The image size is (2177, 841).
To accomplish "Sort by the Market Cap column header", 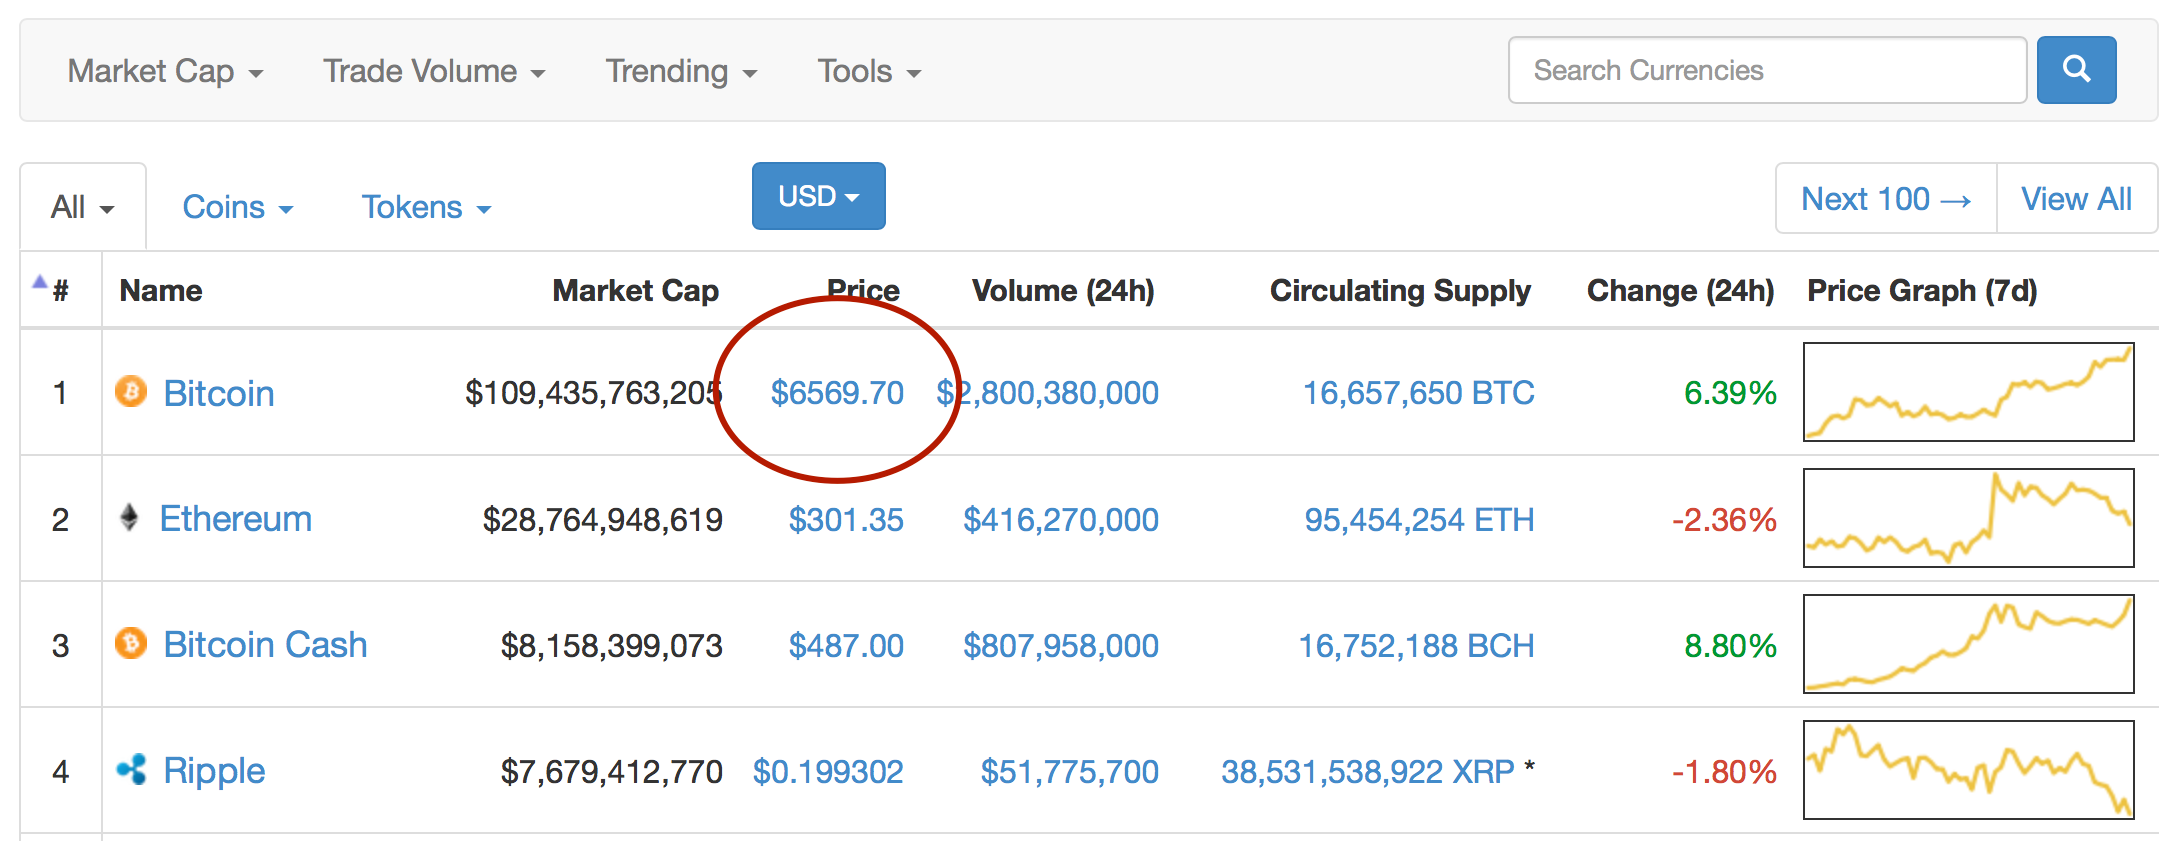I will [636, 291].
